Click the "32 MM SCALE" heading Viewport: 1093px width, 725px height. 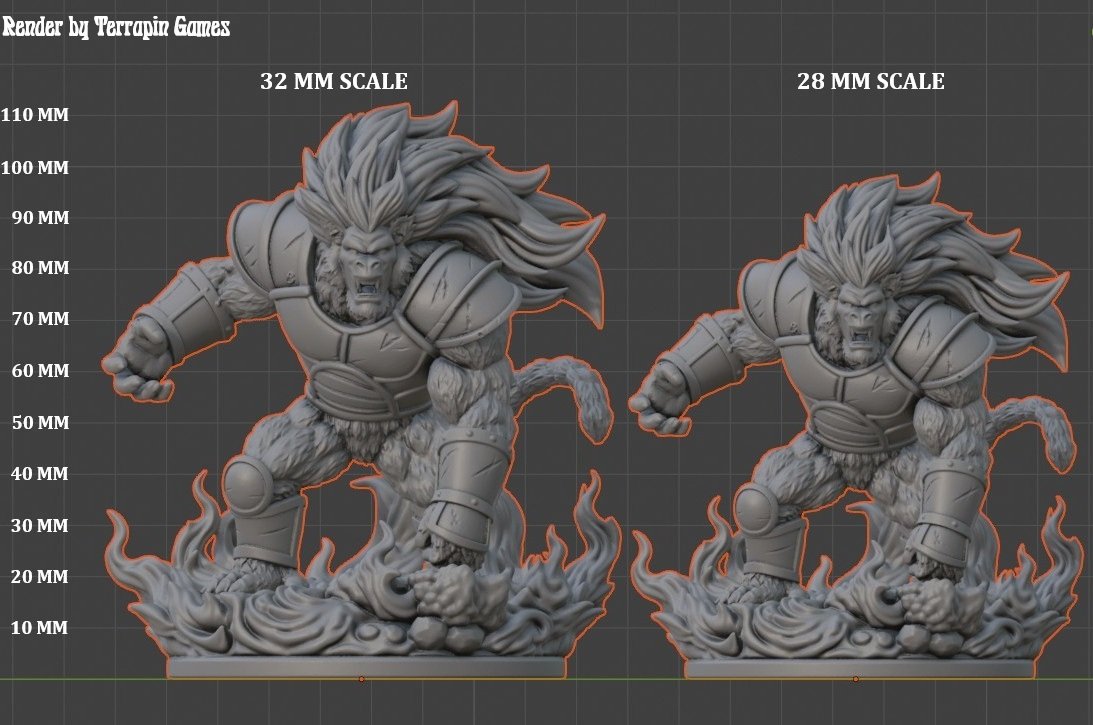tap(334, 81)
